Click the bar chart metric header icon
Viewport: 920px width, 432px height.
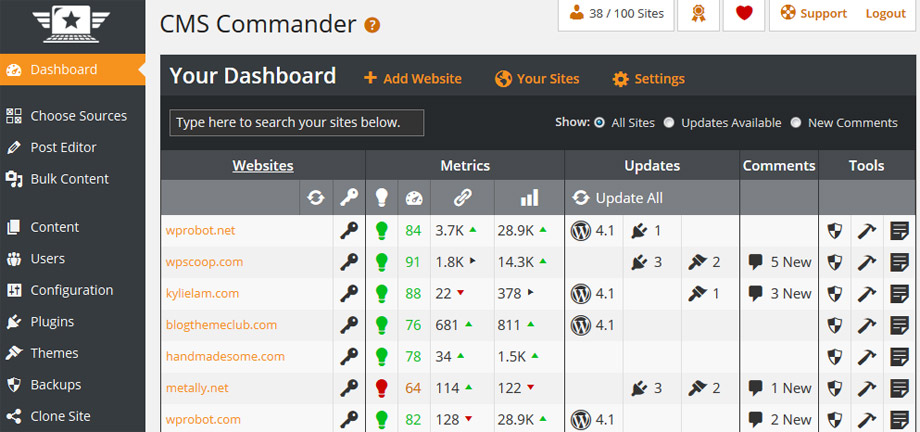pos(529,198)
